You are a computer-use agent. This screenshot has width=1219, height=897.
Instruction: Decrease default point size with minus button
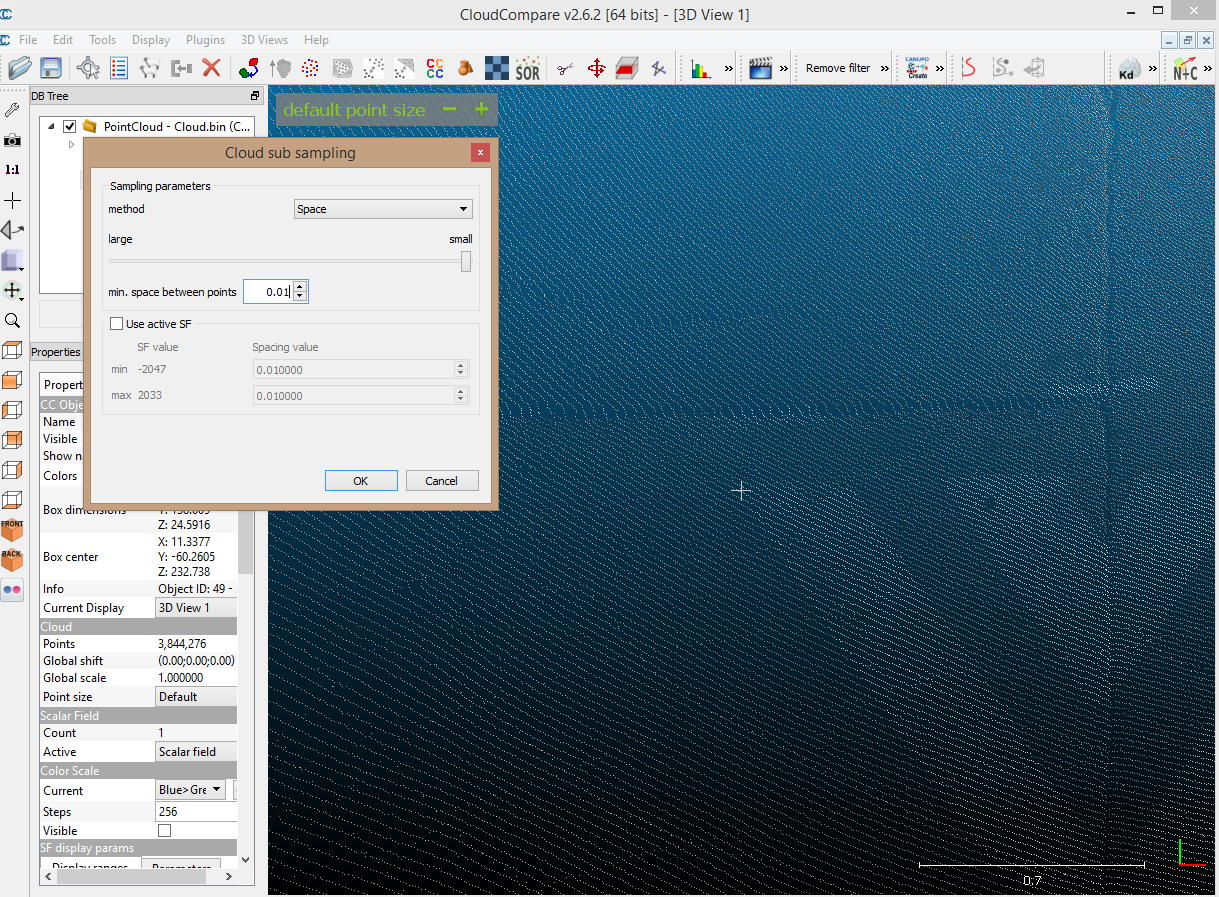pyautogui.click(x=449, y=109)
